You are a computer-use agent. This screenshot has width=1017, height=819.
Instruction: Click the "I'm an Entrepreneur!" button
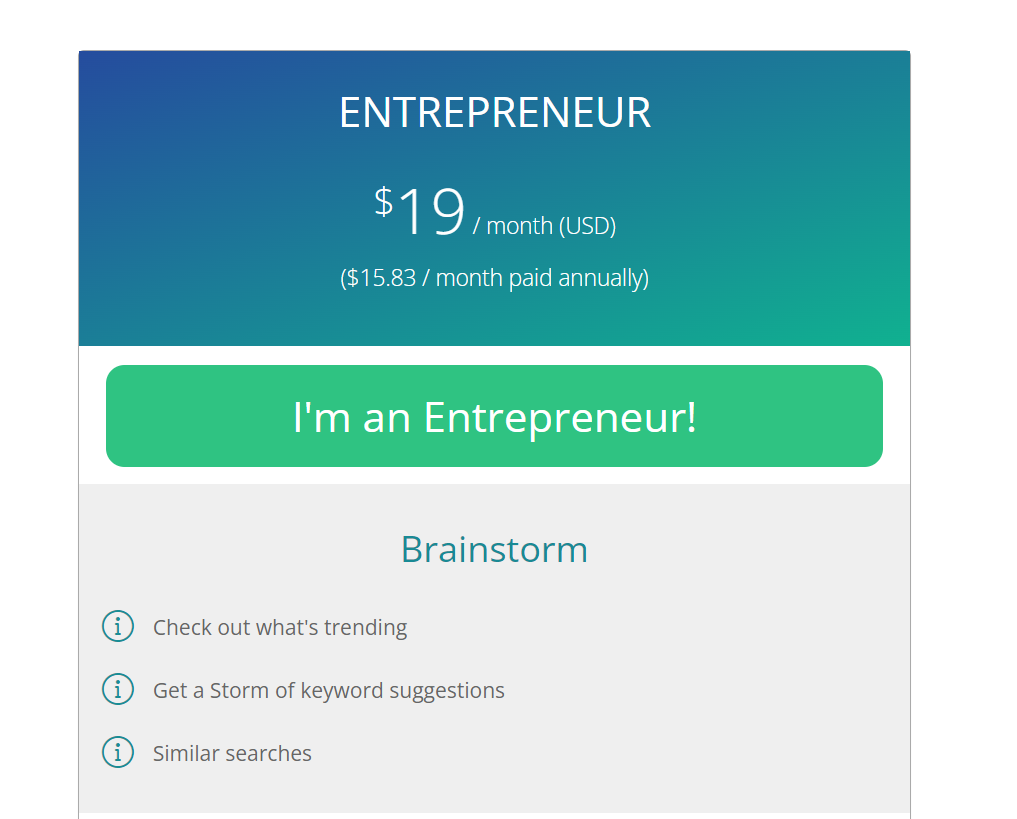[494, 416]
